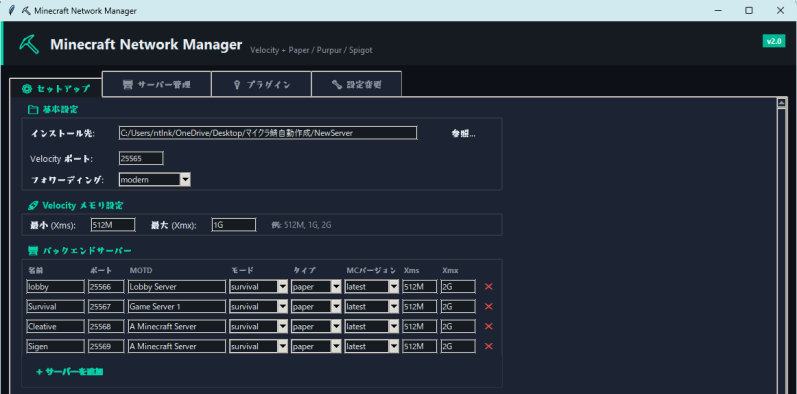Click the MCバージョン column header
This screenshot has height=394, width=797.
click(x=371, y=270)
